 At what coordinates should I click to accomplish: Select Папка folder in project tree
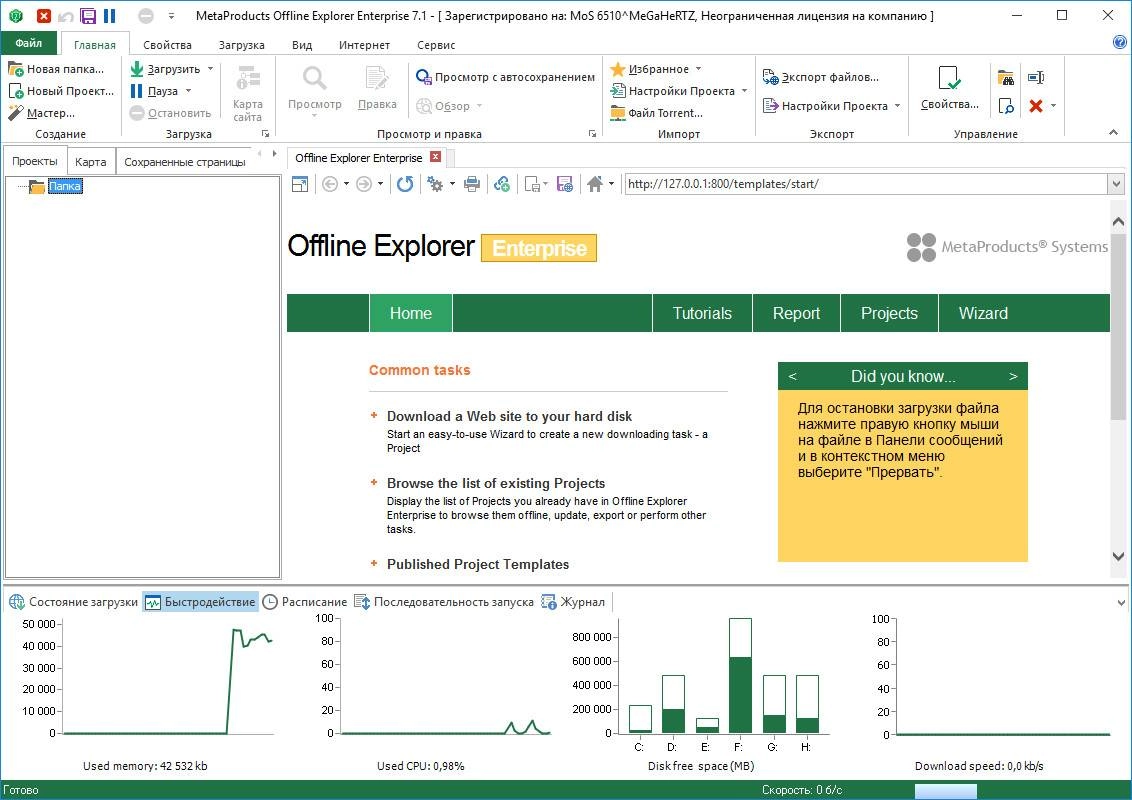pyautogui.click(x=65, y=186)
